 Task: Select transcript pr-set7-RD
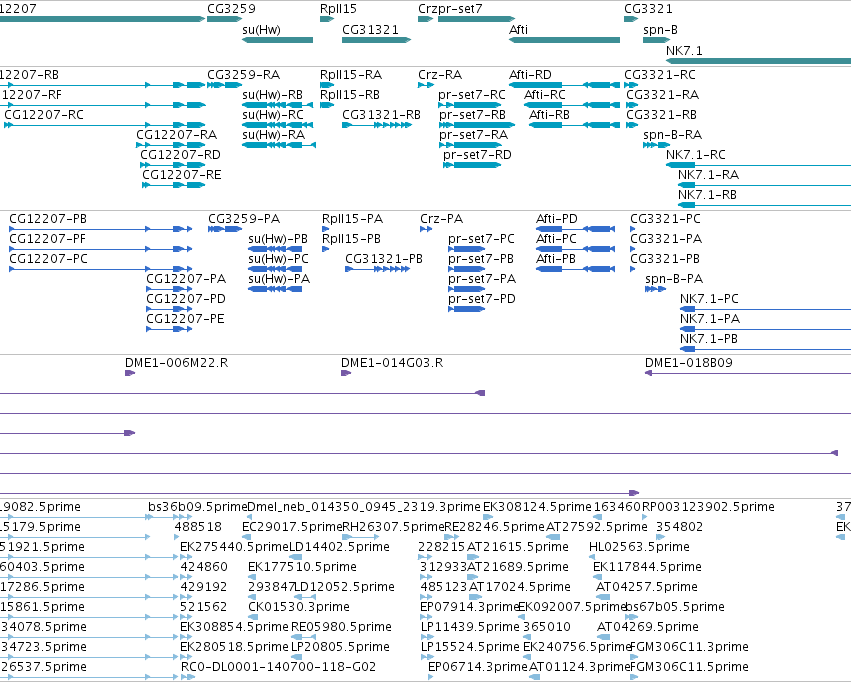pos(477,155)
